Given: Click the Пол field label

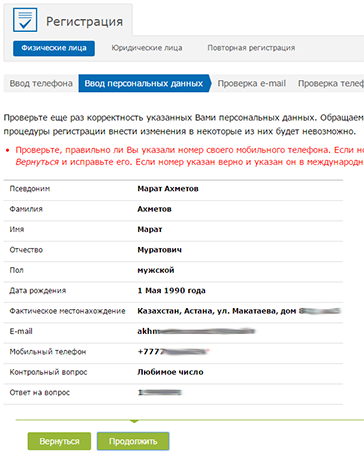Looking at the screenshot, I should (16, 270).
